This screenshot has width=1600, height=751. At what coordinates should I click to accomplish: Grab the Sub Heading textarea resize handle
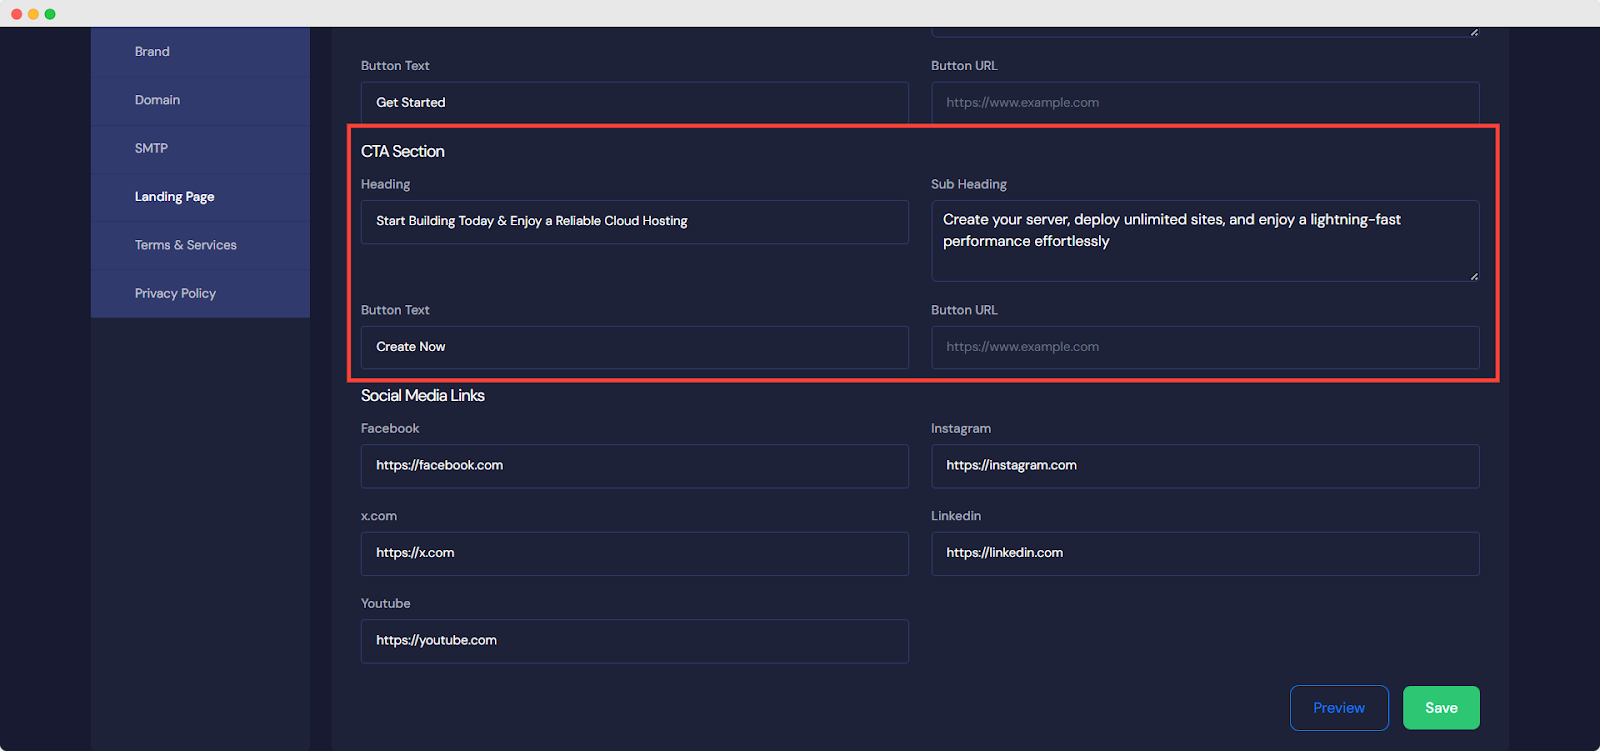click(x=1474, y=276)
